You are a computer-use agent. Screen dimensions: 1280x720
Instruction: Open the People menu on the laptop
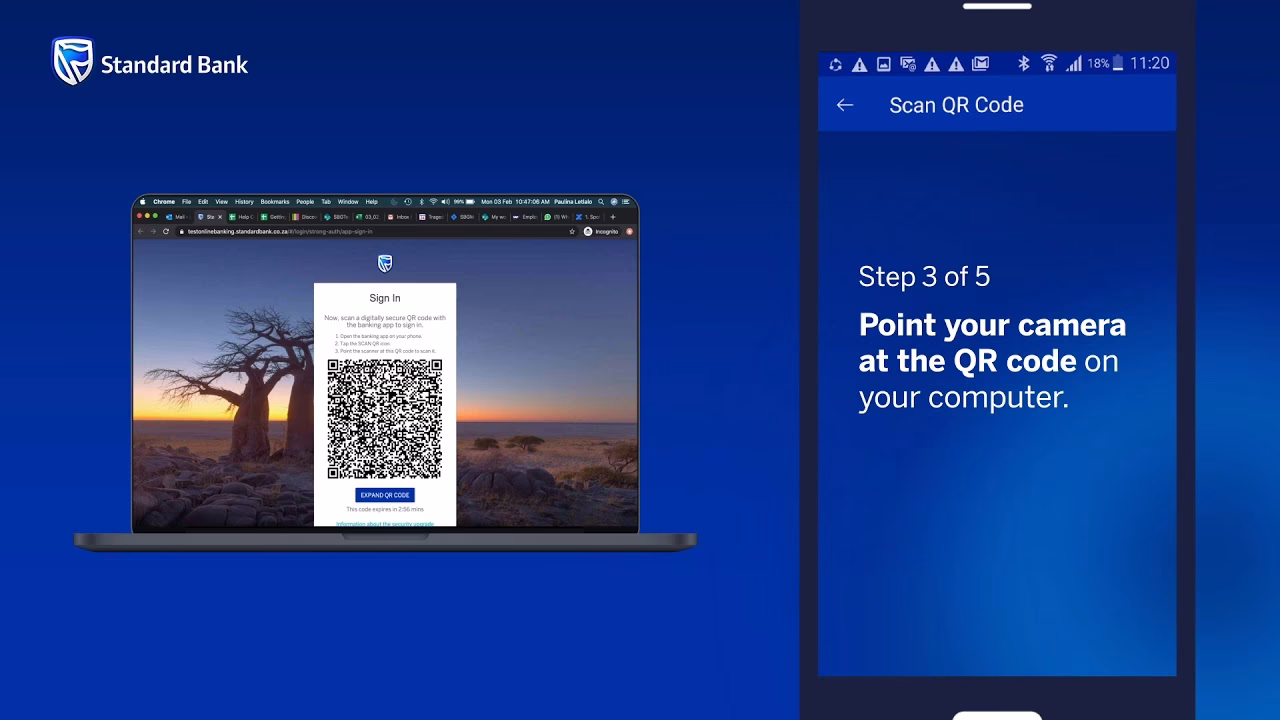(305, 202)
